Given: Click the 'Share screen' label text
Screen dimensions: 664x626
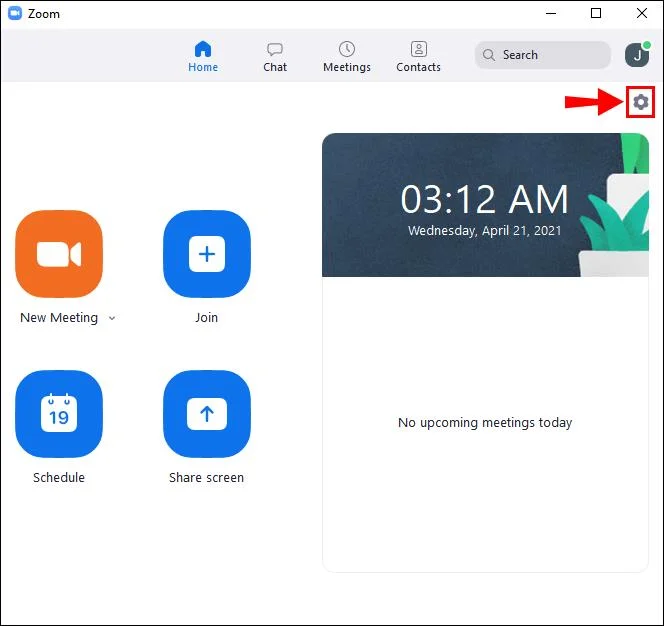Looking at the screenshot, I should click(207, 478).
